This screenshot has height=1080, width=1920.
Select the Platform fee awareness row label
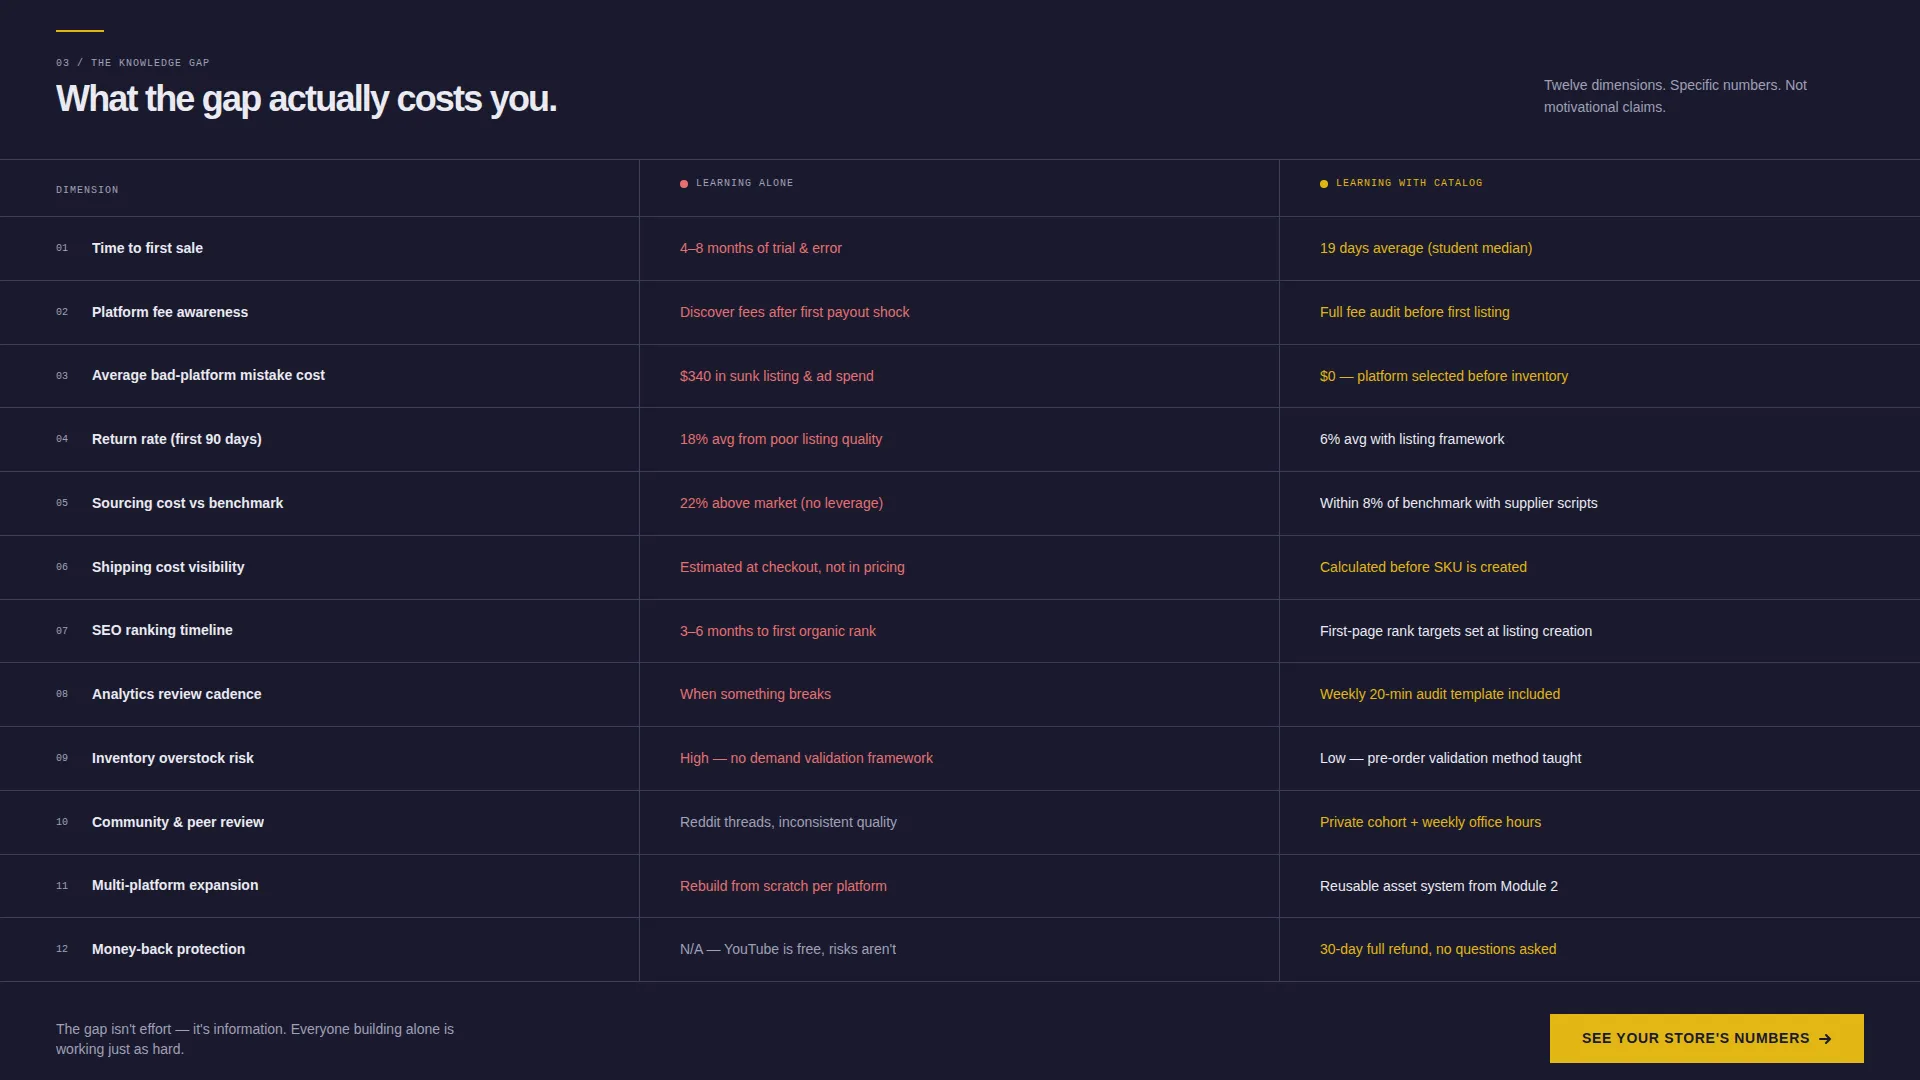click(x=170, y=312)
